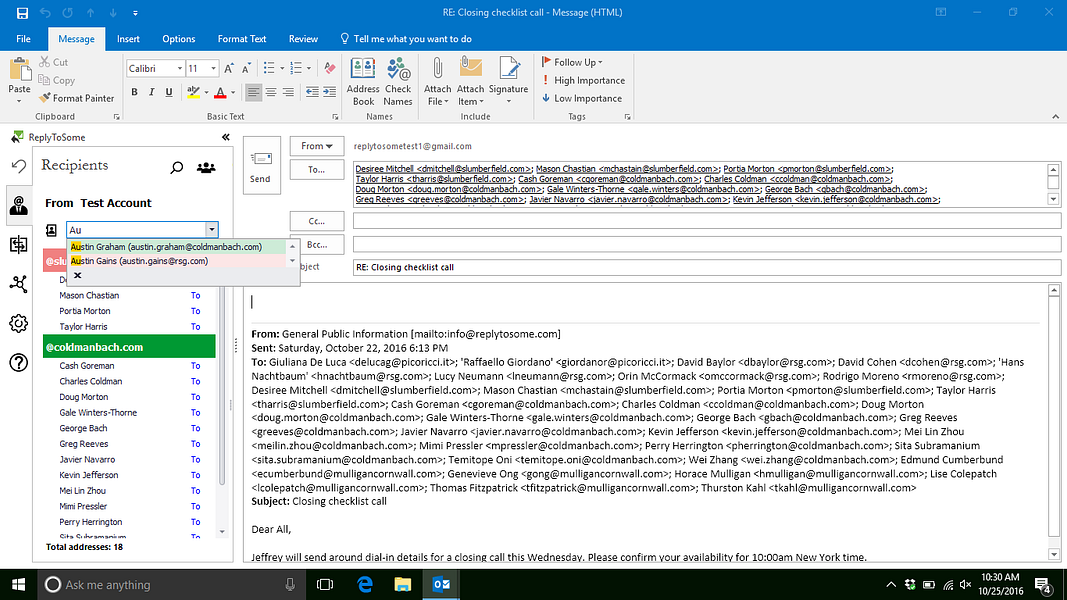Save the message with the disk icon
The height and width of the screenshot is (600, 1067).
pyautogui.click(x=22, y=12)
